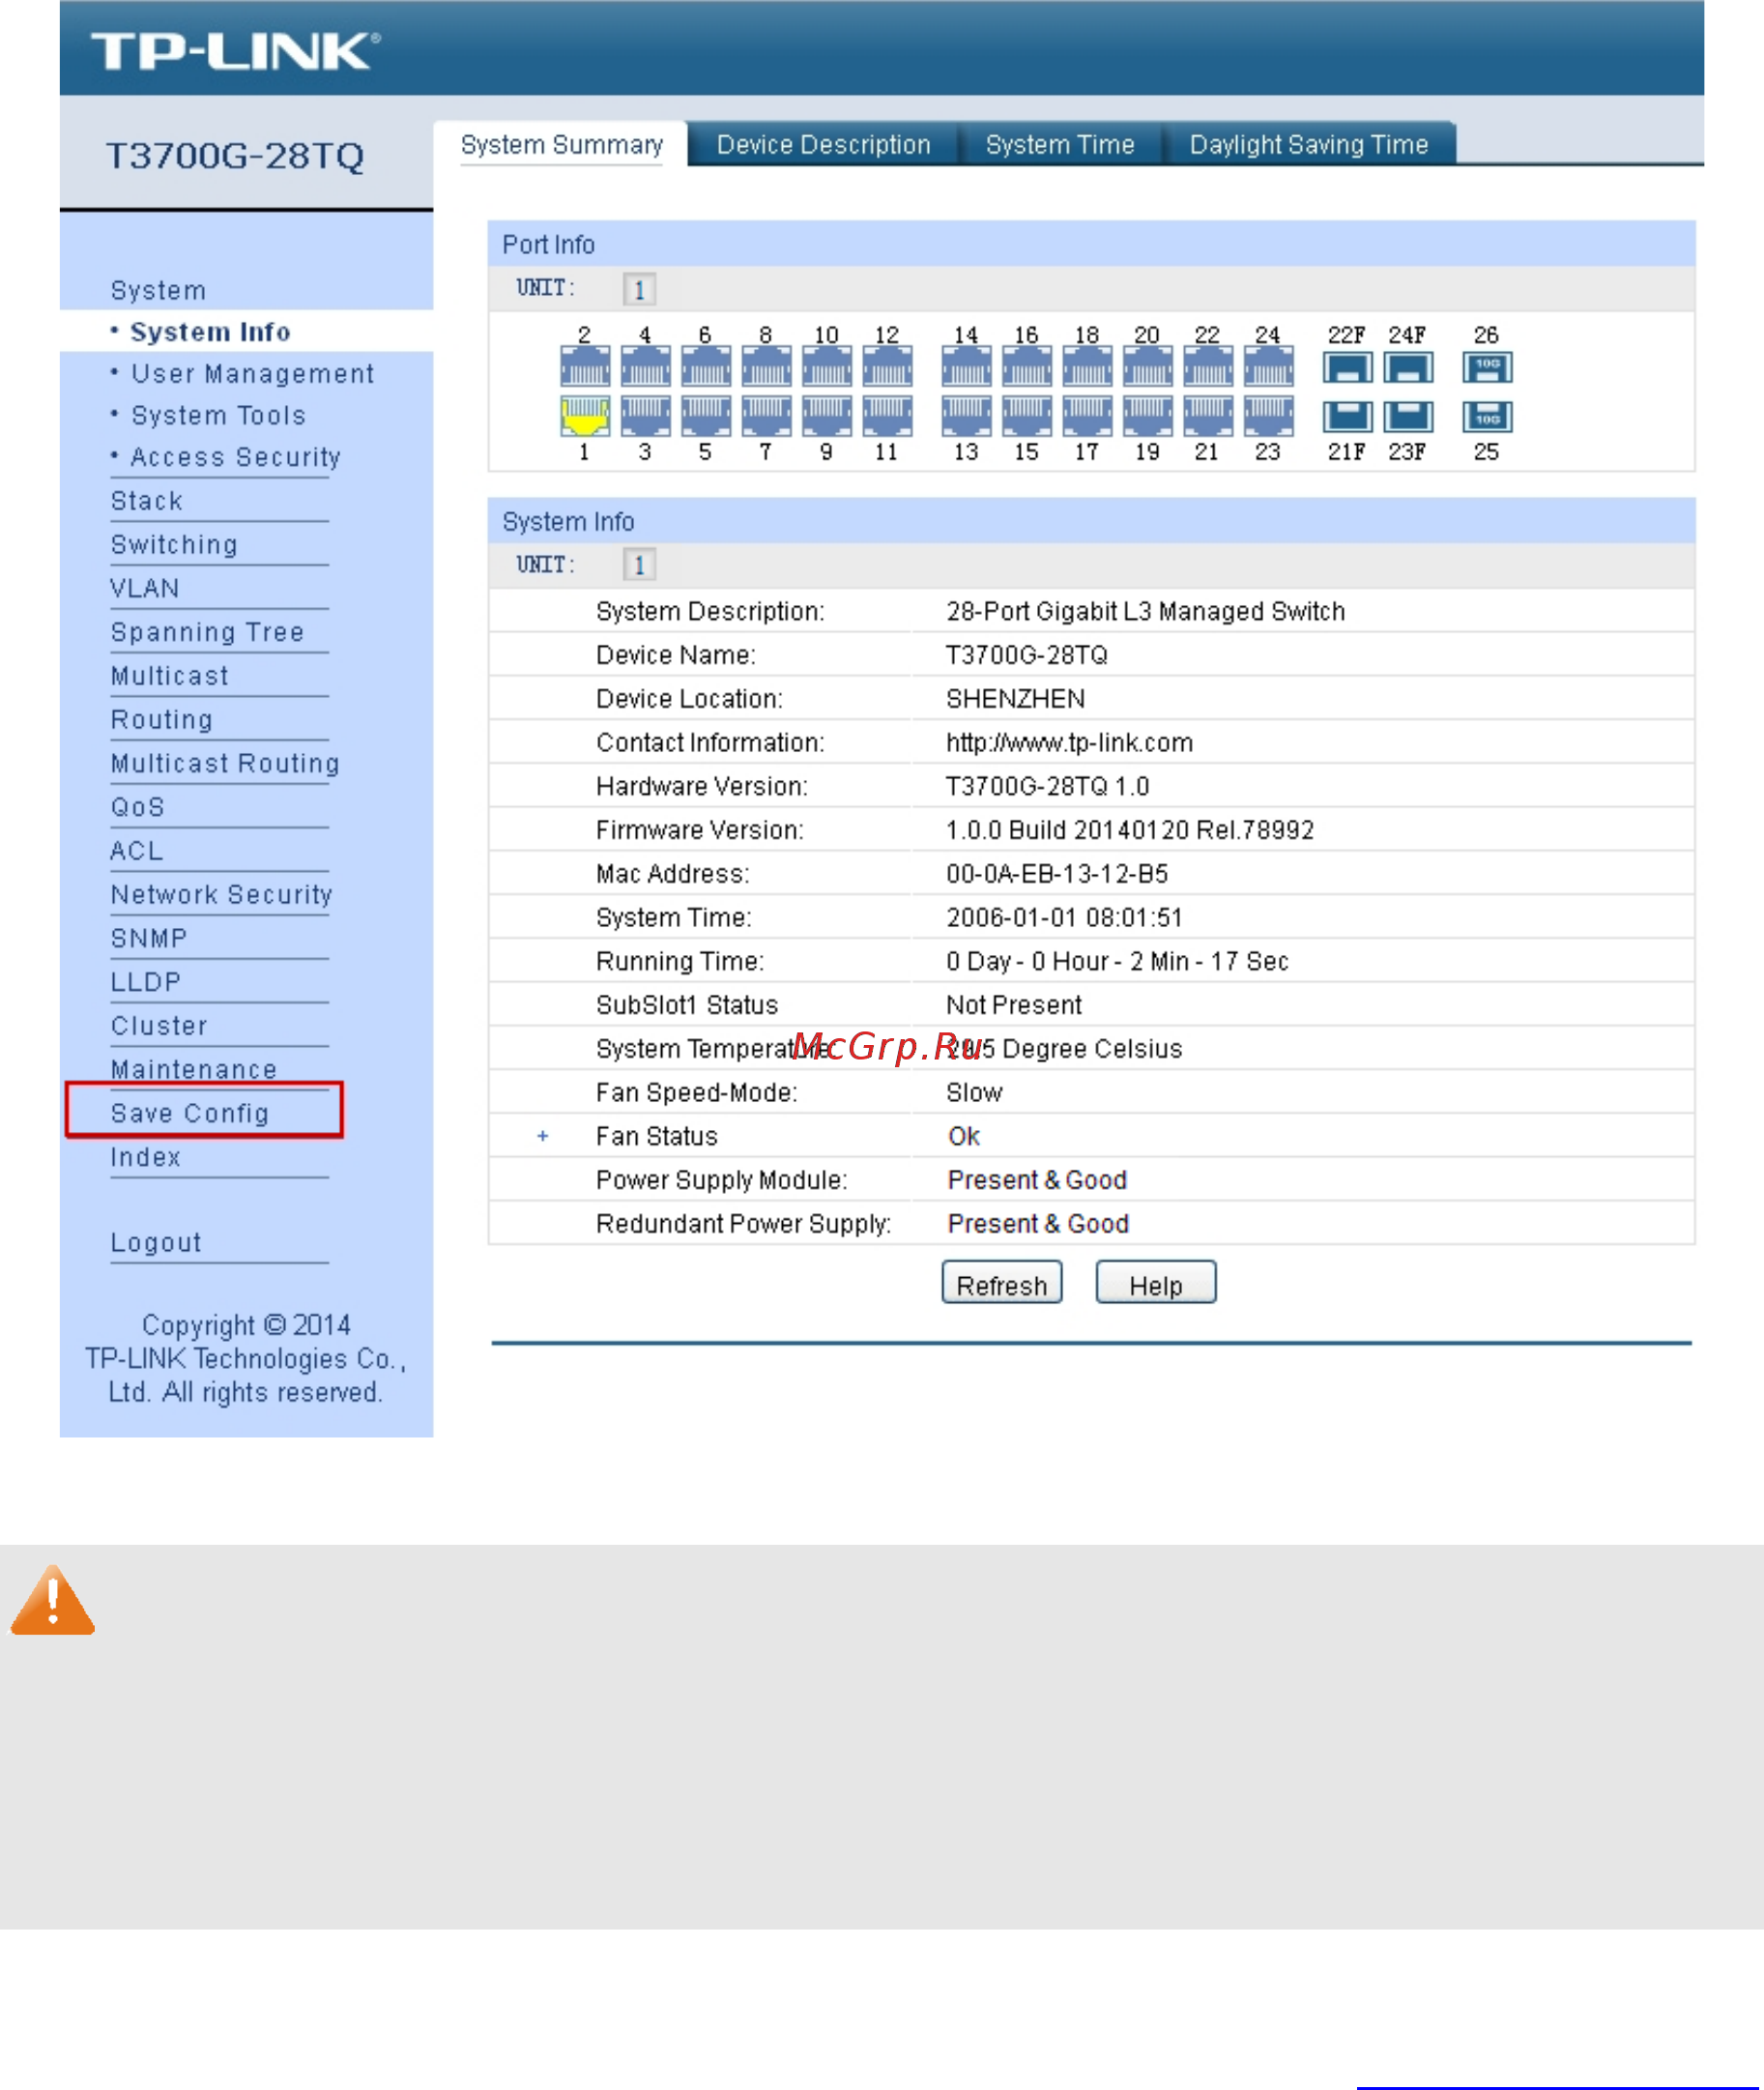Image resolution: width=1764 pixels, height=2090 pixels.
Task: Open Multicast Routing menu
Action: click(x=225, y=763)
